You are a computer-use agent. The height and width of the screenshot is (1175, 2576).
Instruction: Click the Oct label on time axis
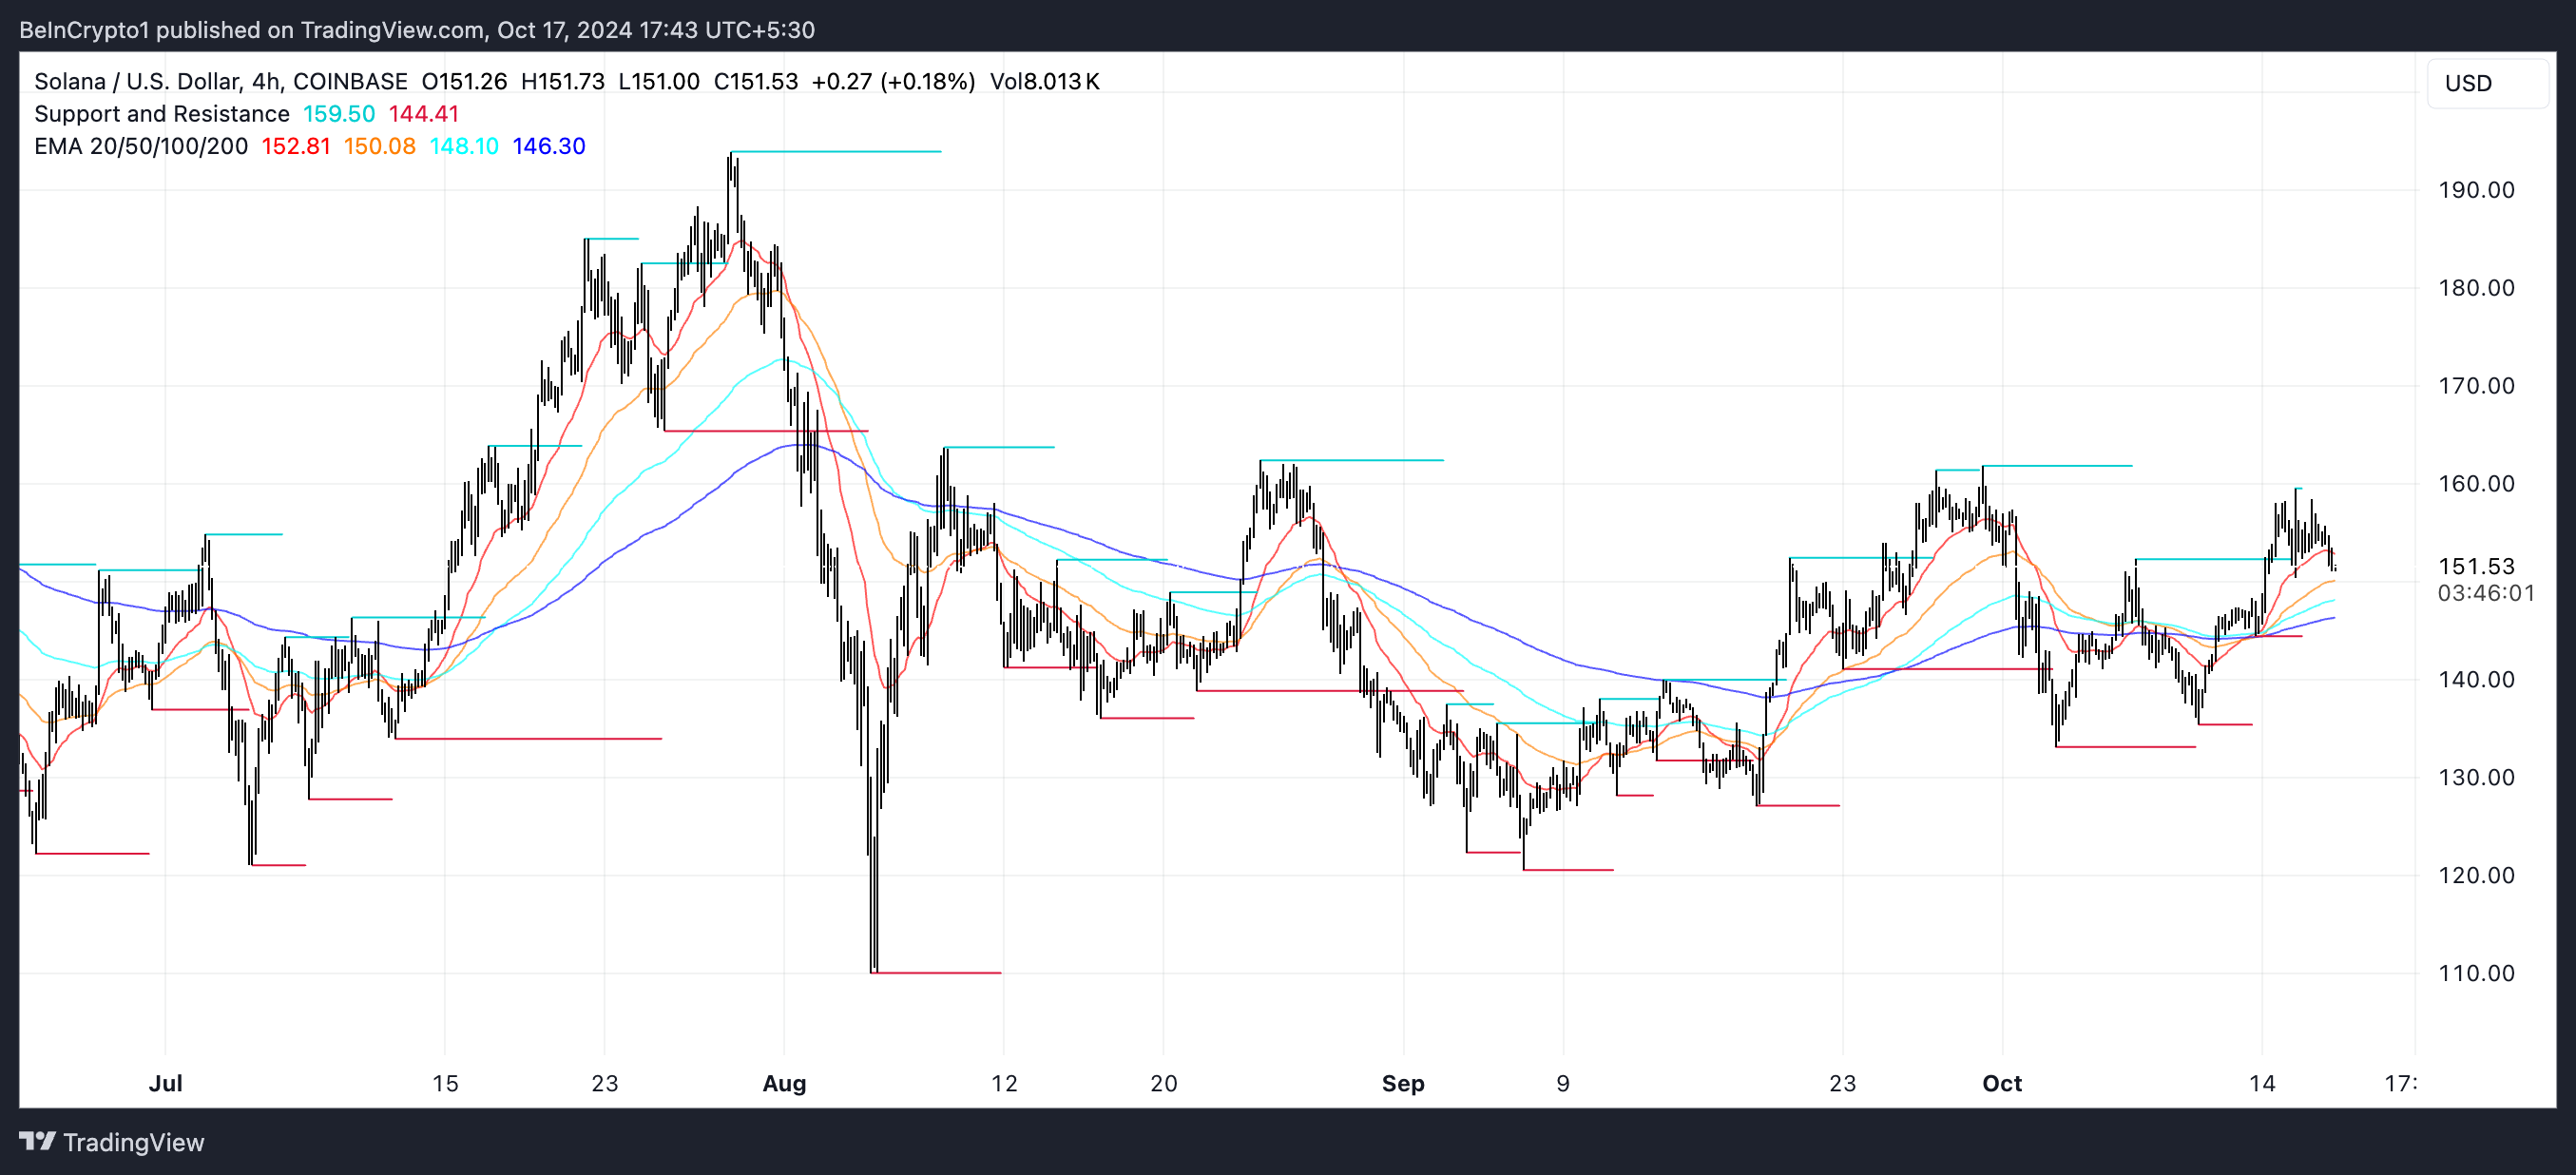pyautogui.click(x=2001, y=1083)
